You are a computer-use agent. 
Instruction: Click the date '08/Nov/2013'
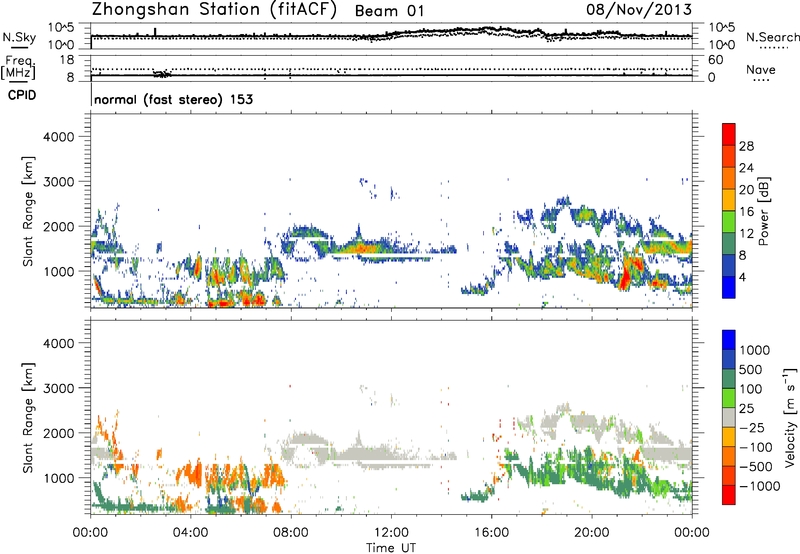pyautogui.click(x=639, y=9)
